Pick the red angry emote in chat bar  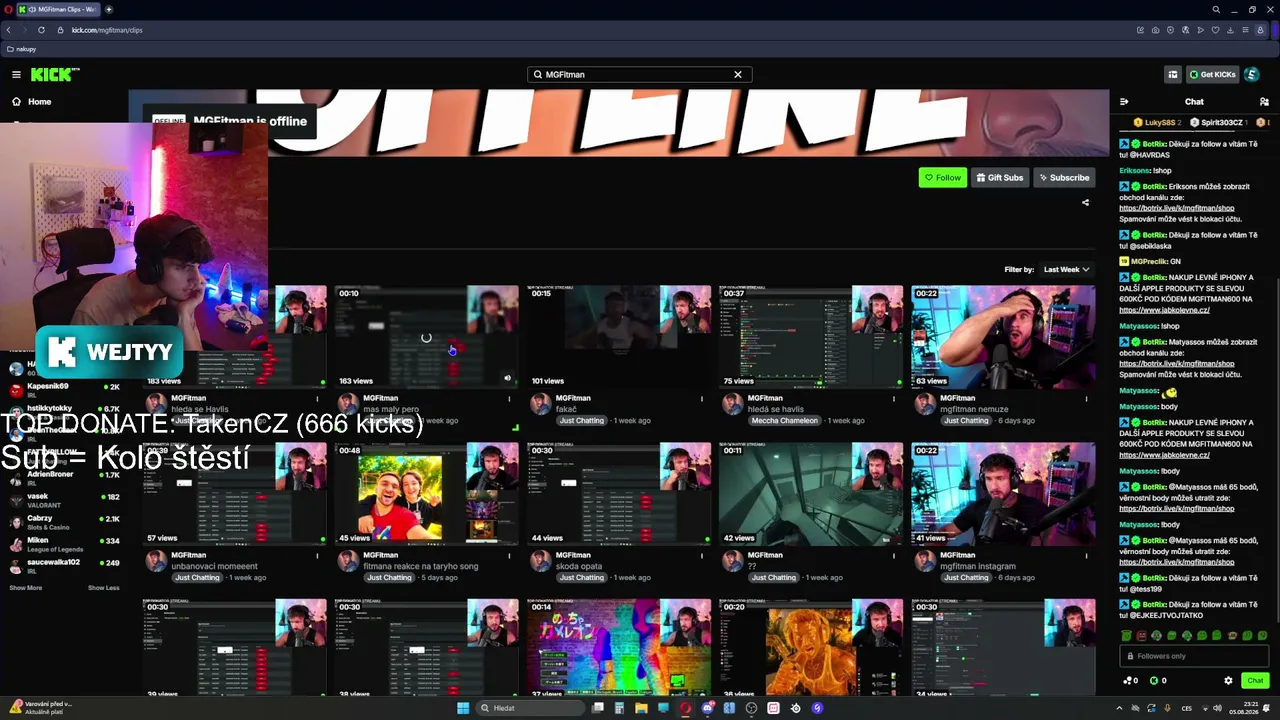pos(1142,636)
